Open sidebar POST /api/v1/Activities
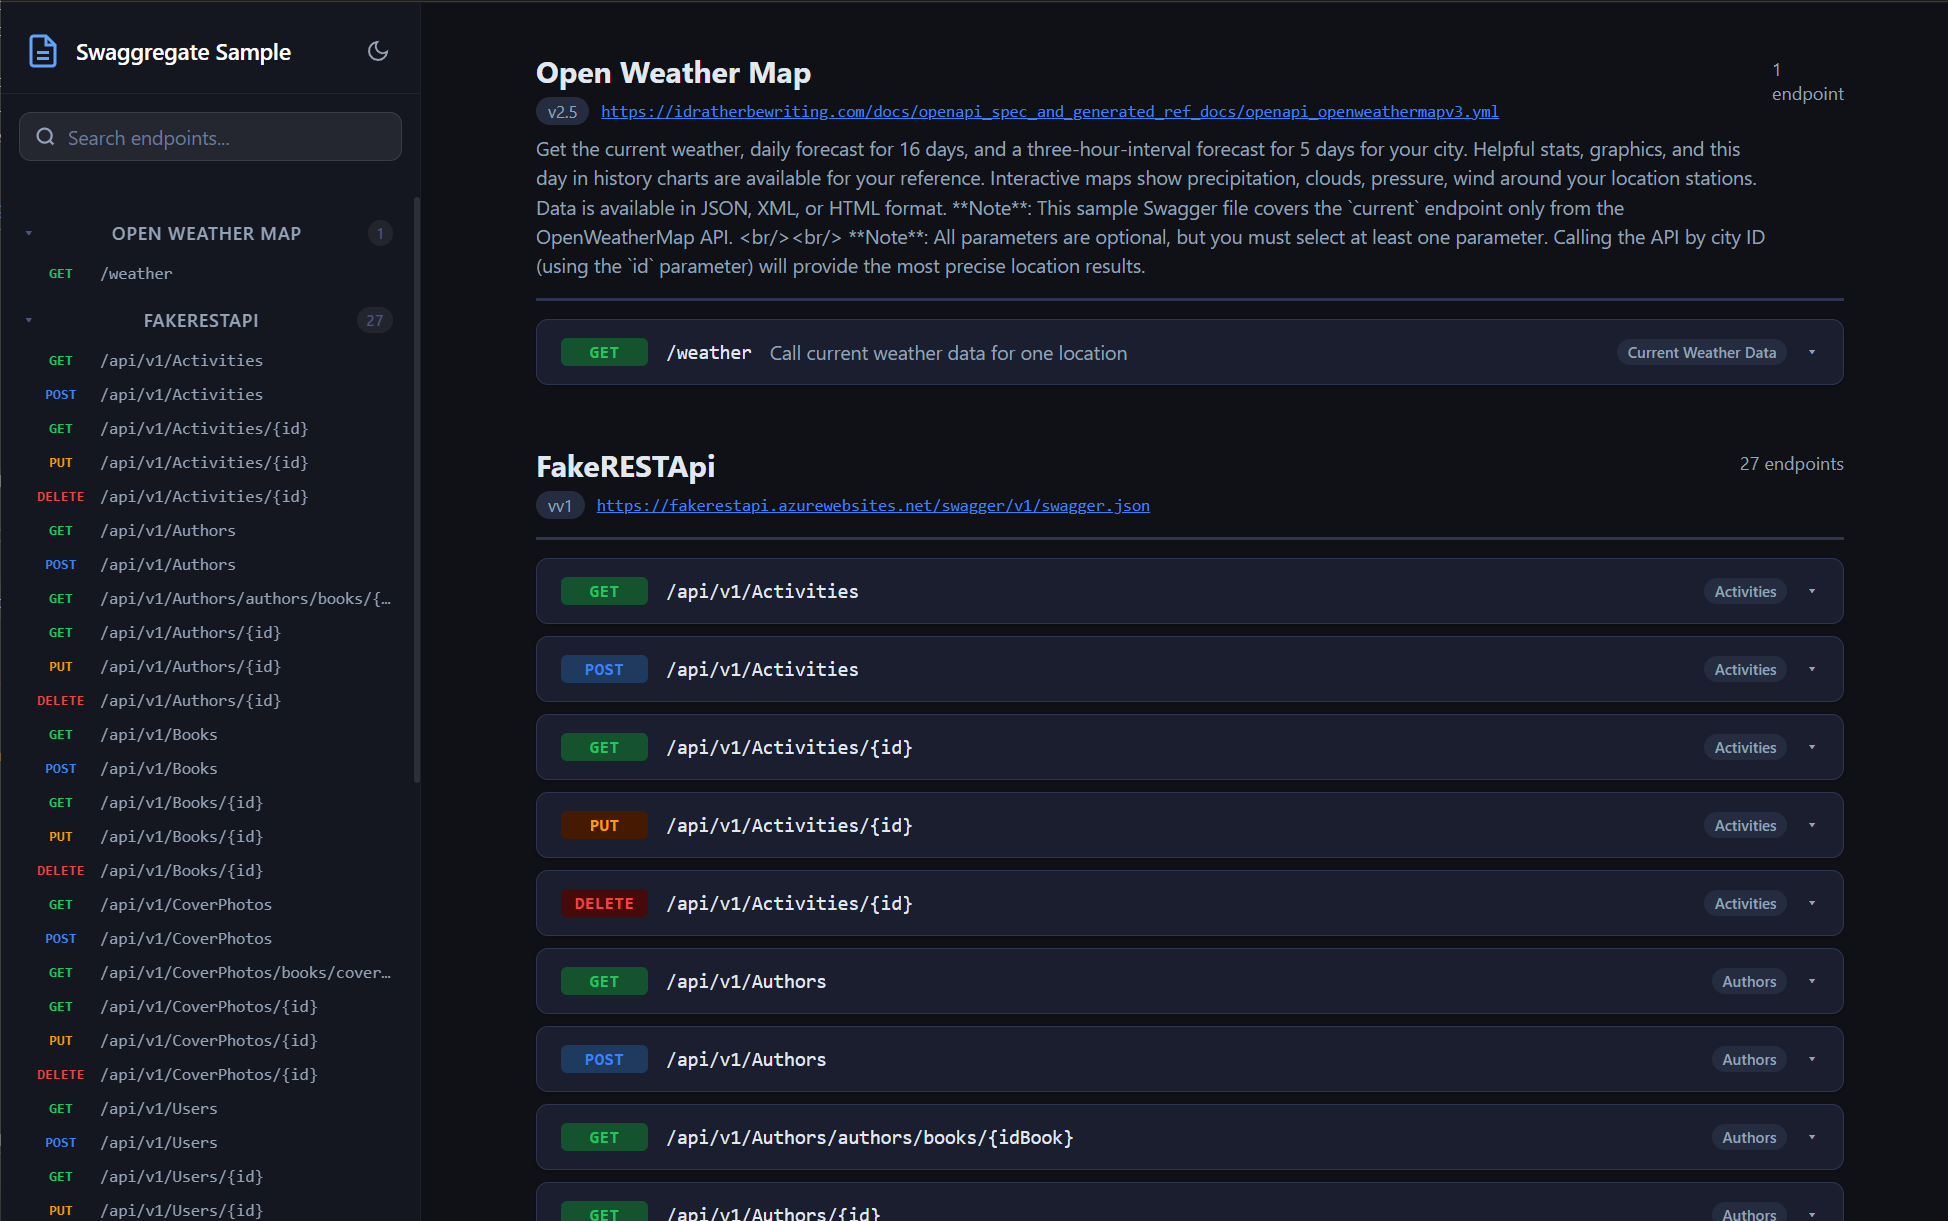Screen dimensions: 1948x1221 210,394
